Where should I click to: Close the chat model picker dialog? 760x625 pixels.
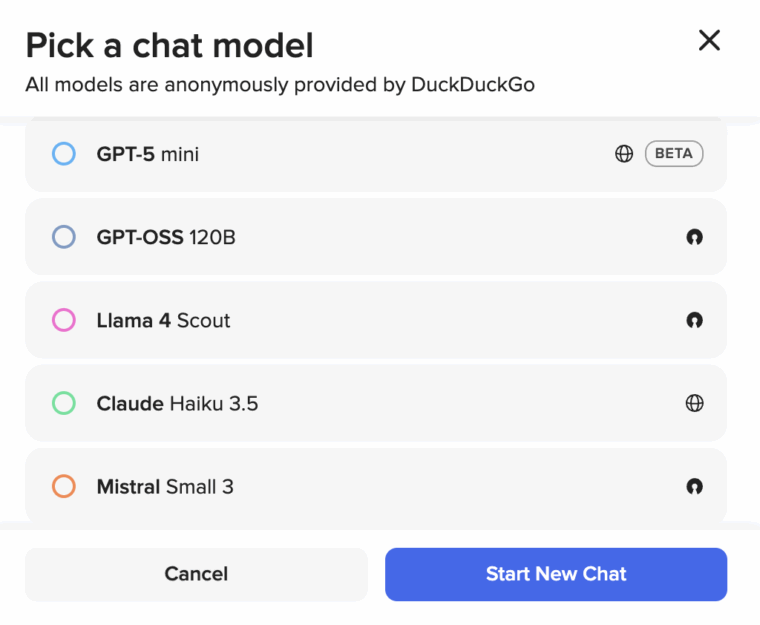(x=709, y=40)
